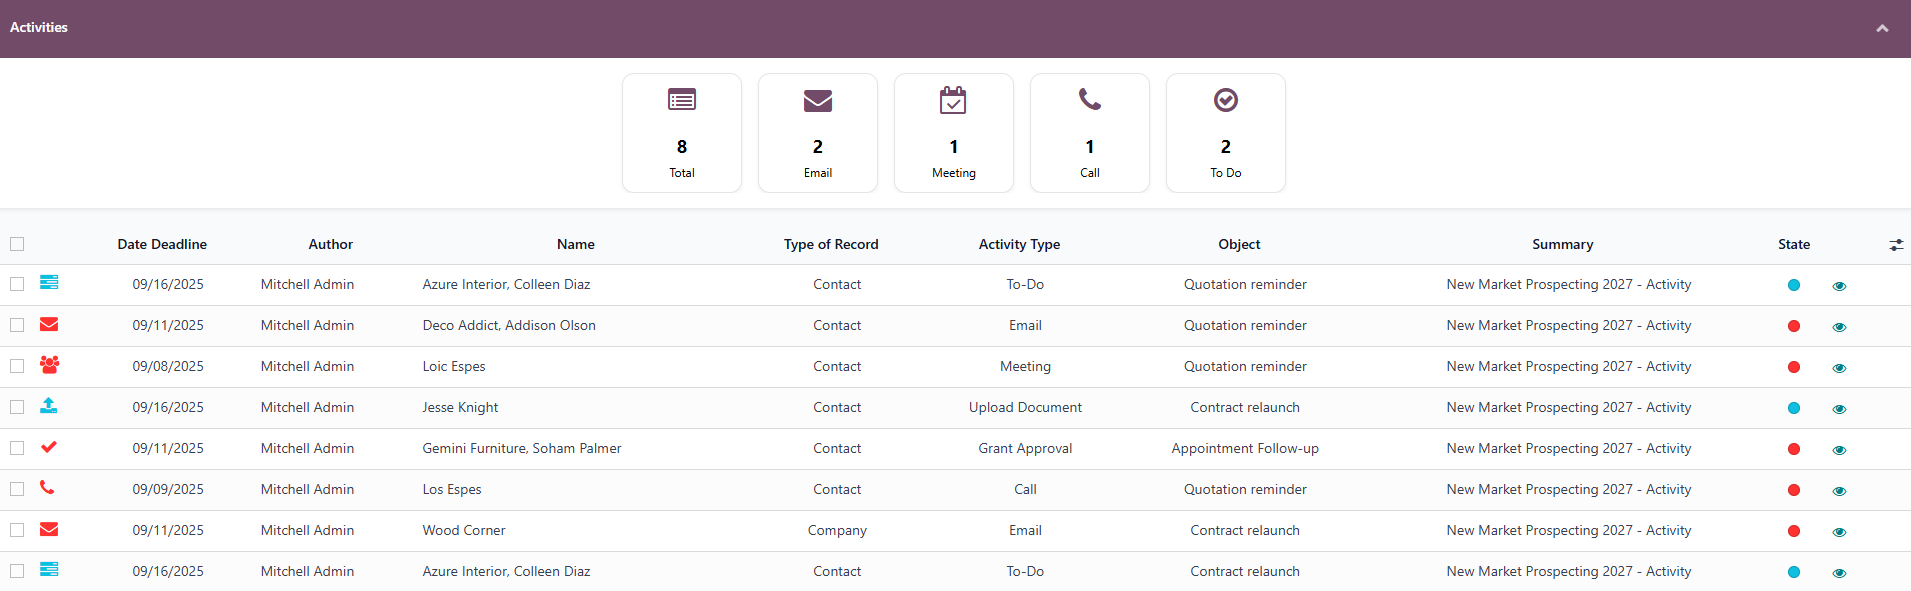Click the red email icon for Wood Corner
Image resolution: width=1911 pixels, height=591 pixels.
point(49,529)
